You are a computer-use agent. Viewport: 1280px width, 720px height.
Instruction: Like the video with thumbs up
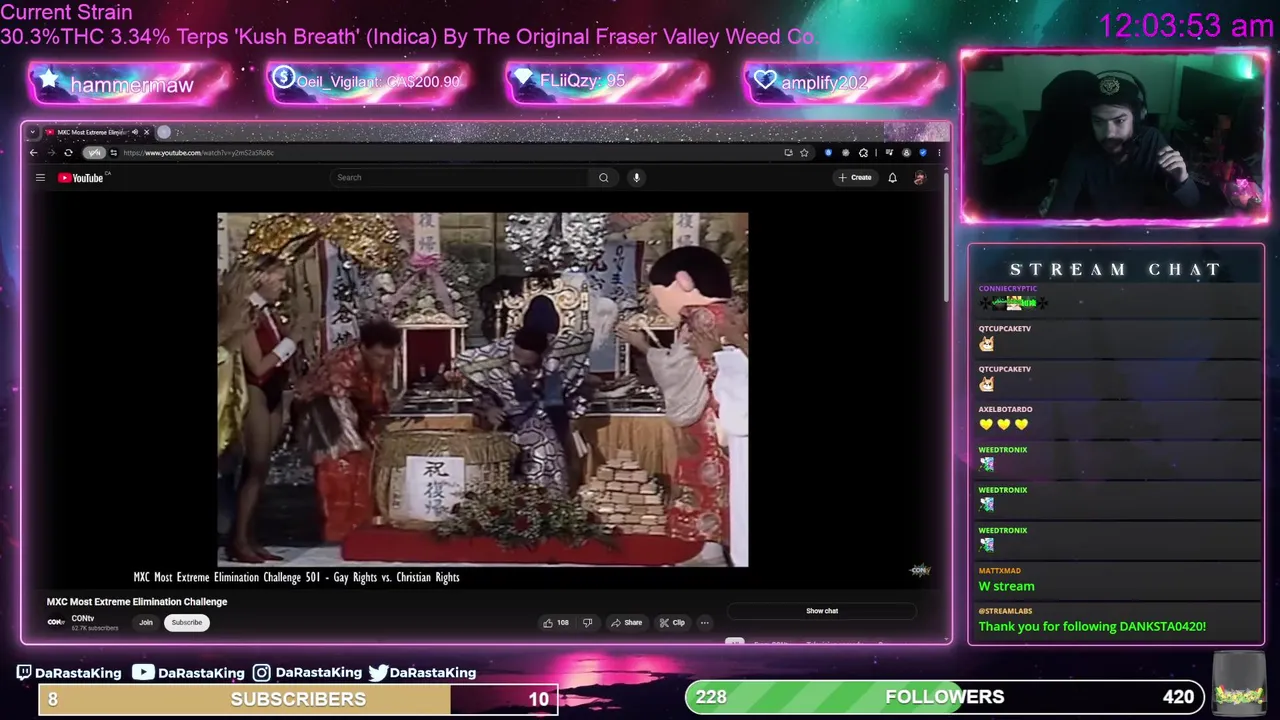pos(555,623)
